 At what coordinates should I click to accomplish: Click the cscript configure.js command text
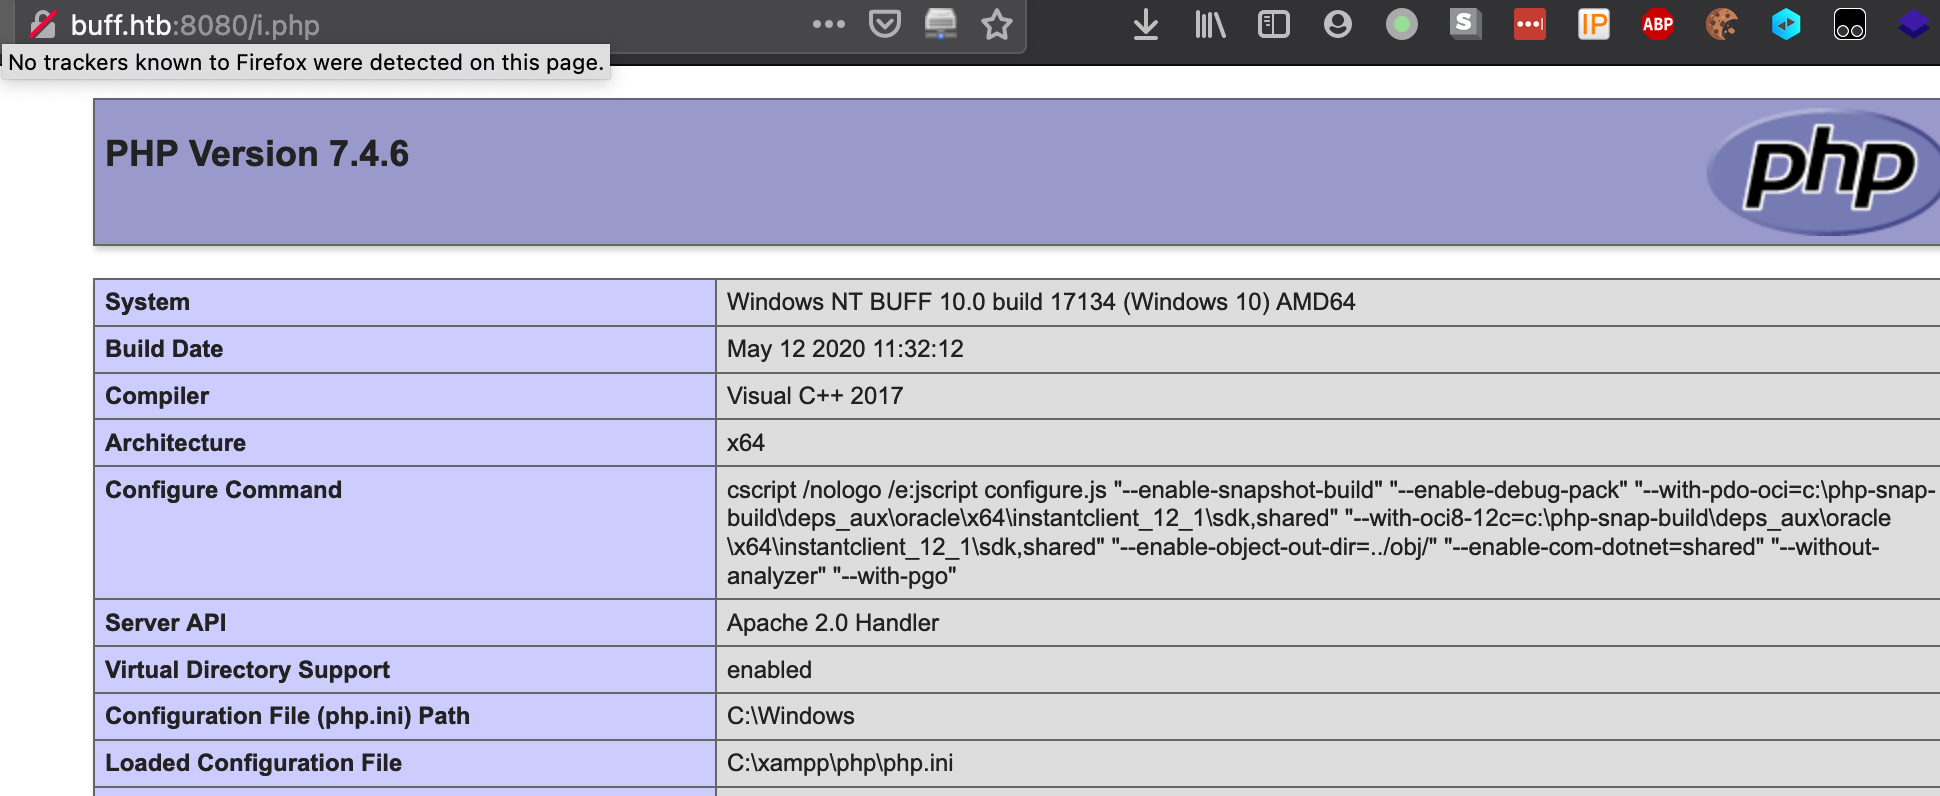coord(1330,533)
